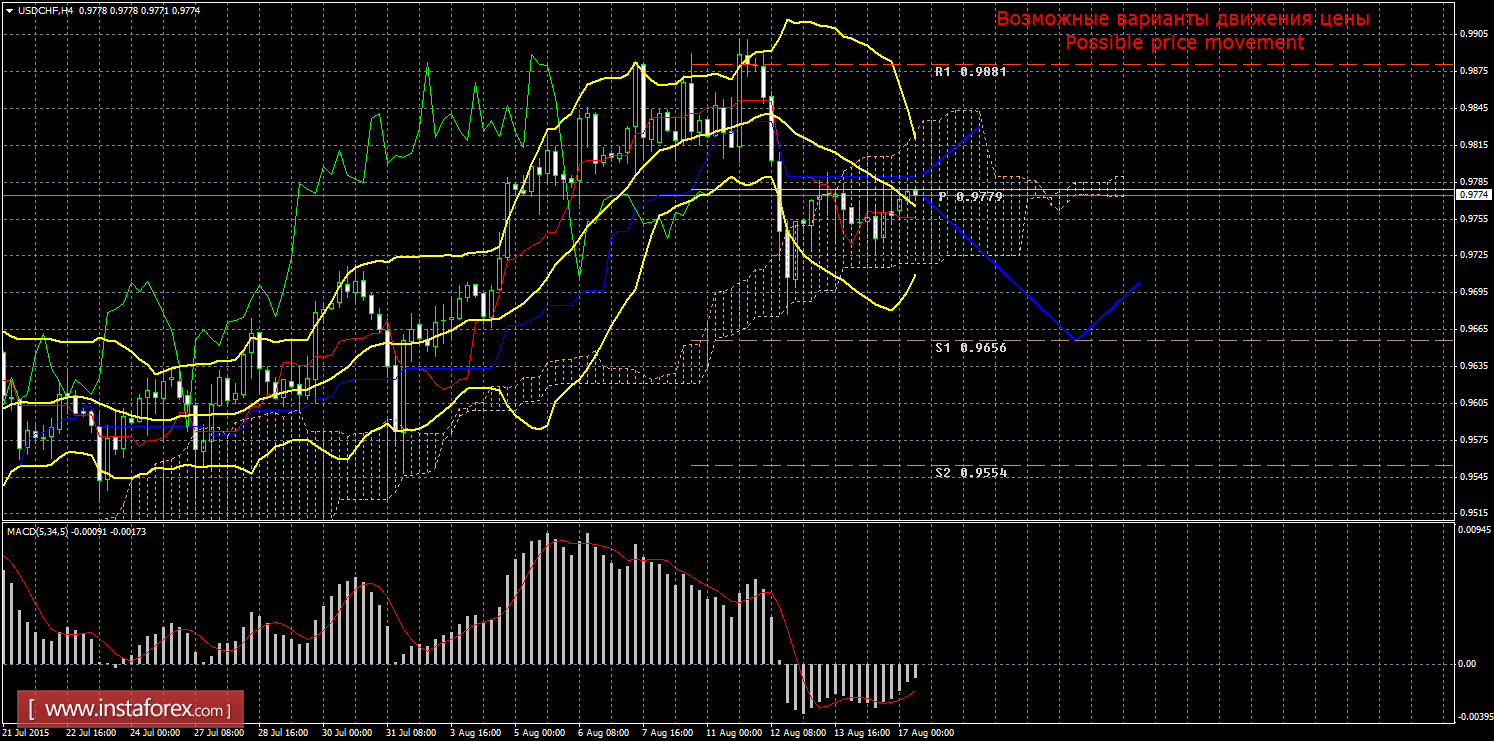This screenshot has height=741, width=1494.
Task: Click the S2 0.9554 support label
Action: tap(970, 472)
